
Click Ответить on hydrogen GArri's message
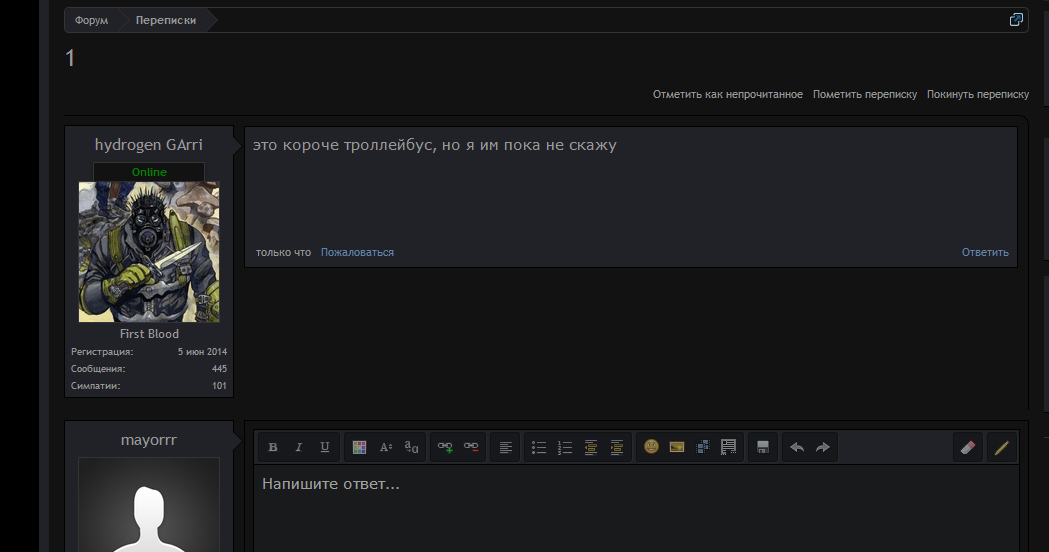tap(985, 252)
